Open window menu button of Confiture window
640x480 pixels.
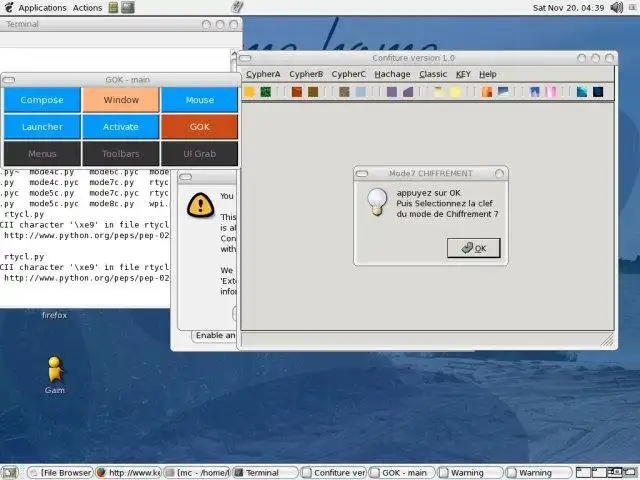(x=245, y=58)
